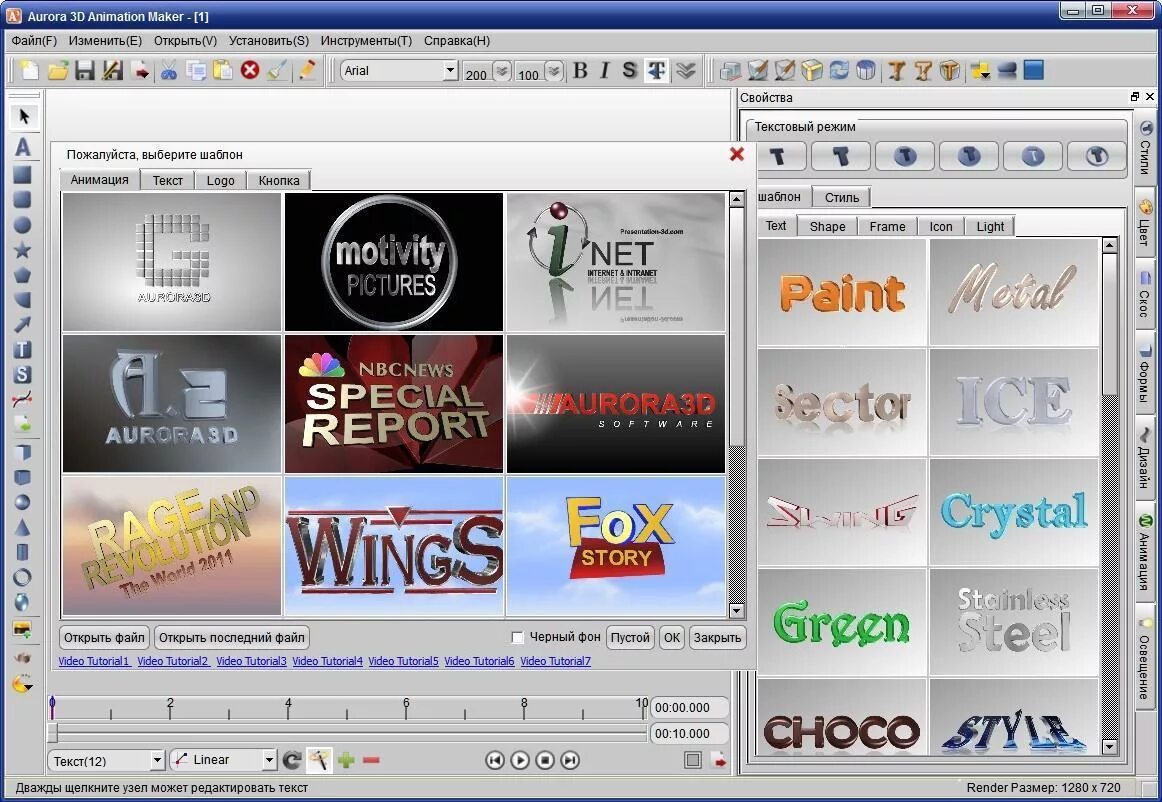
Task: Open a file with the folder icon
Action: (58, 70)
